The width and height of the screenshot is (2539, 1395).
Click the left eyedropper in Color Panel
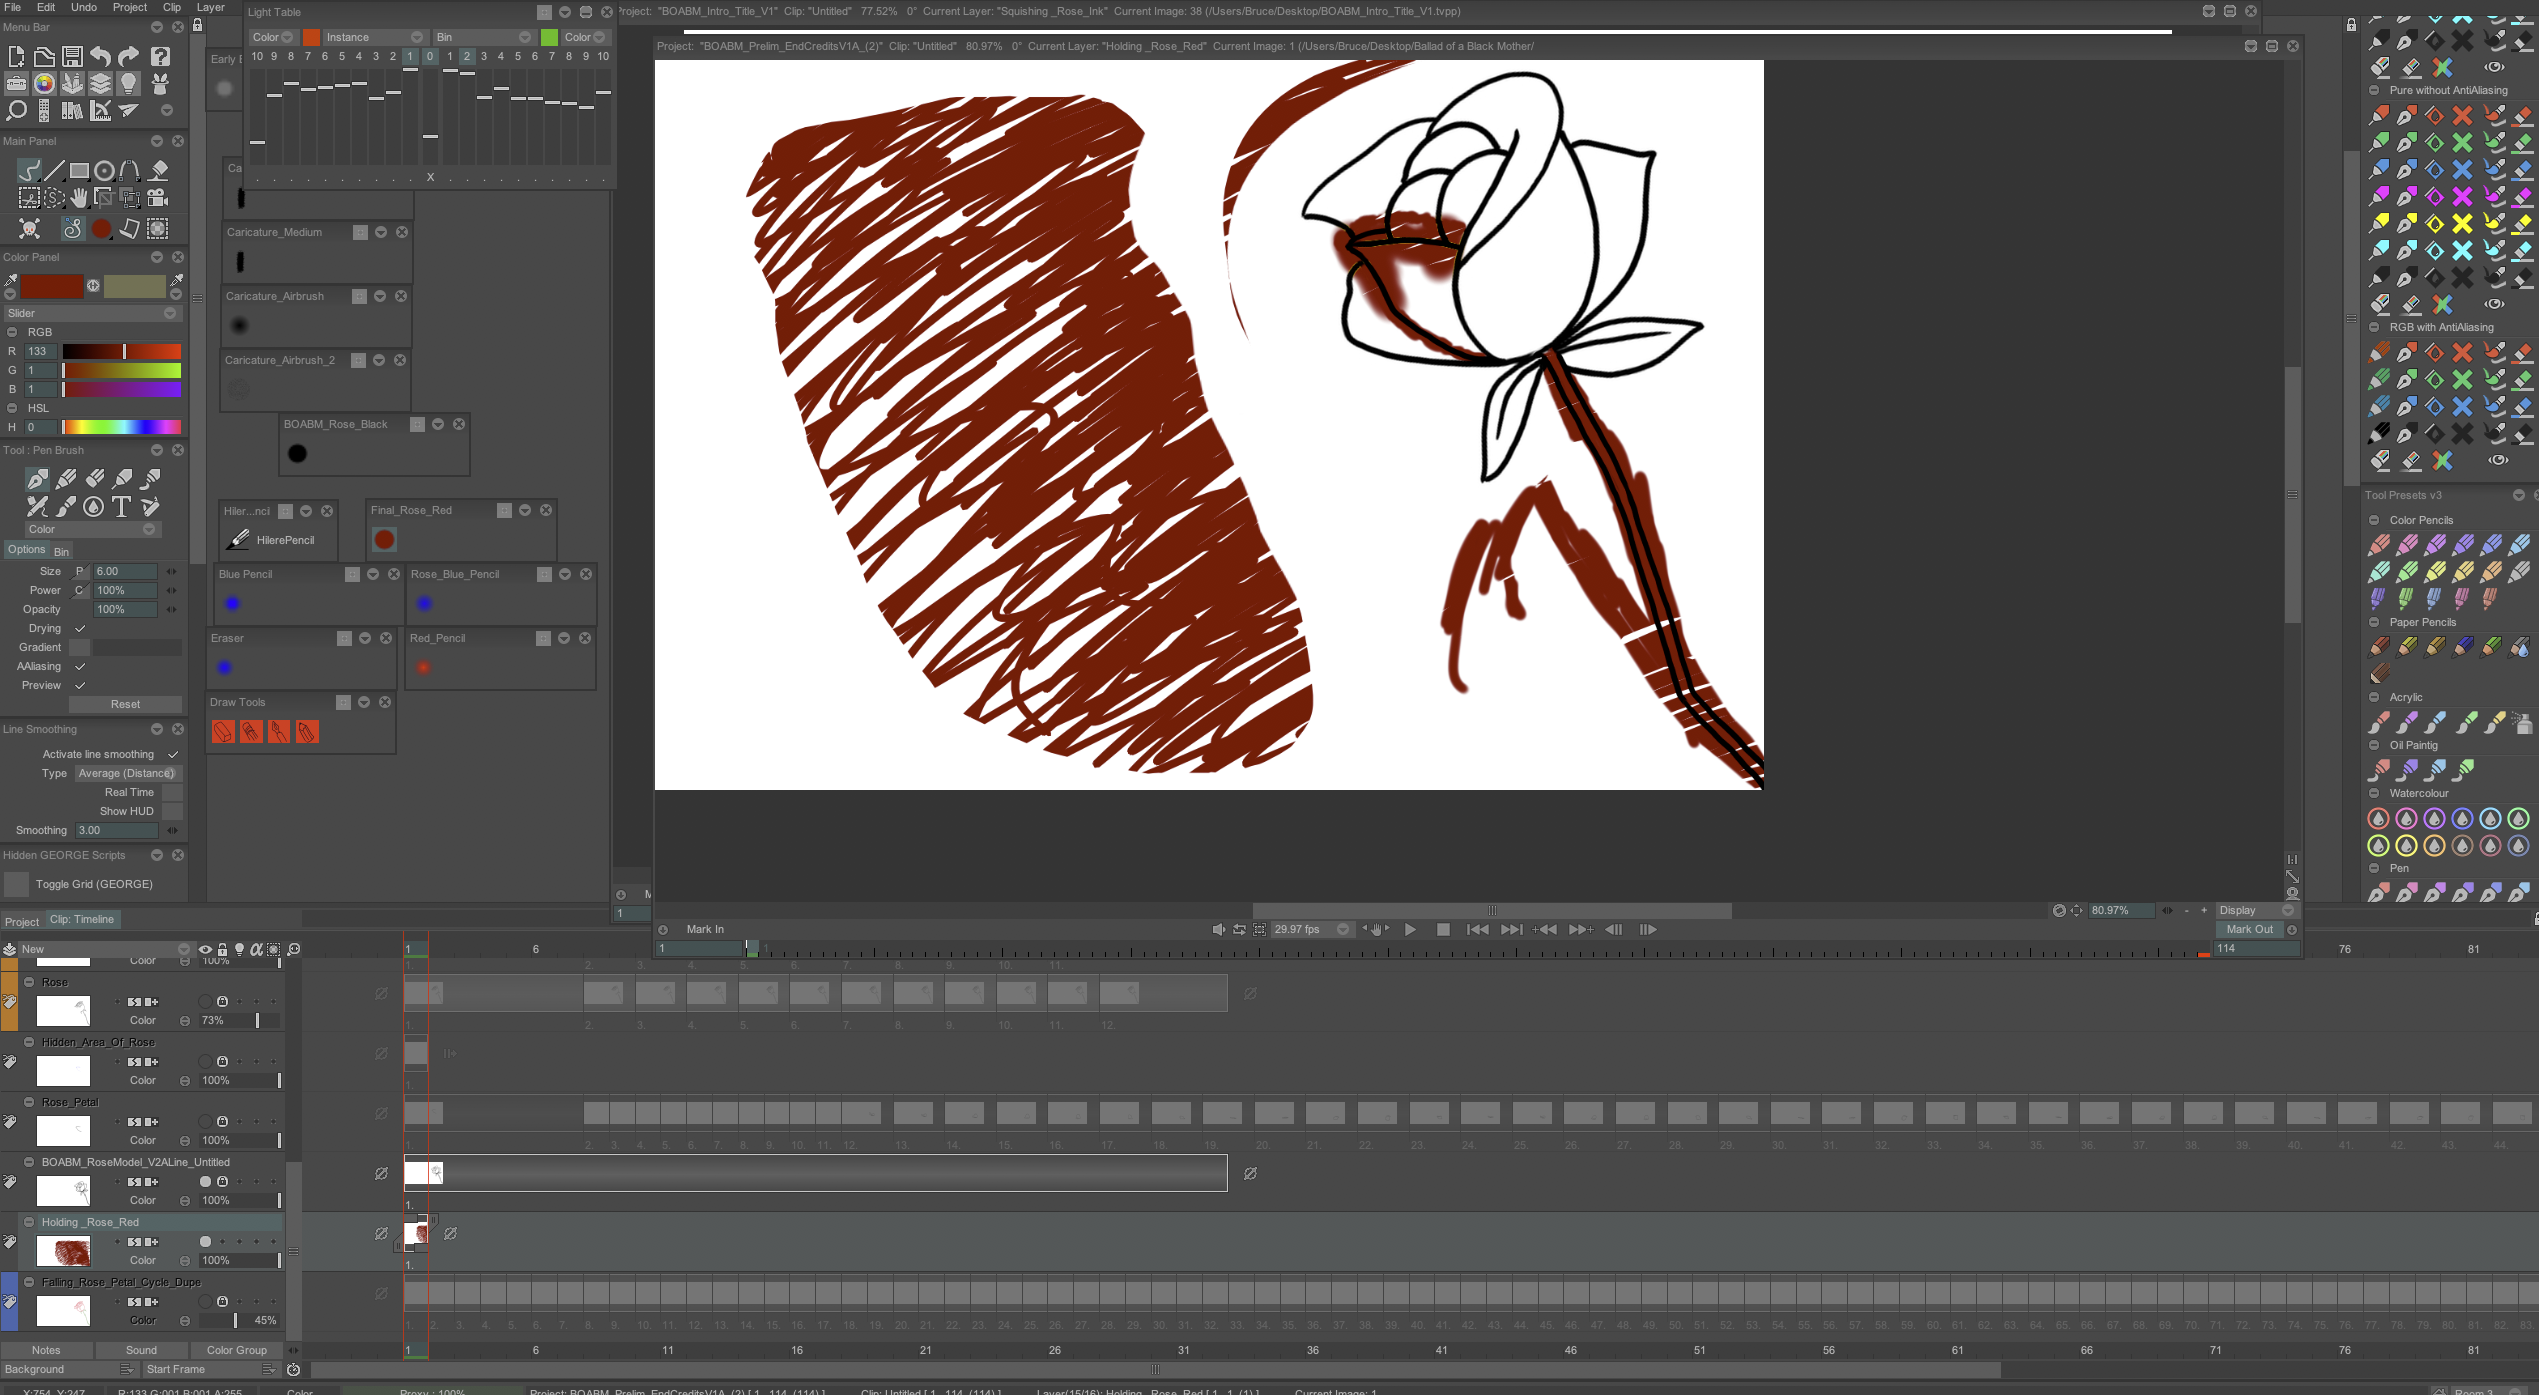[11, 282]
